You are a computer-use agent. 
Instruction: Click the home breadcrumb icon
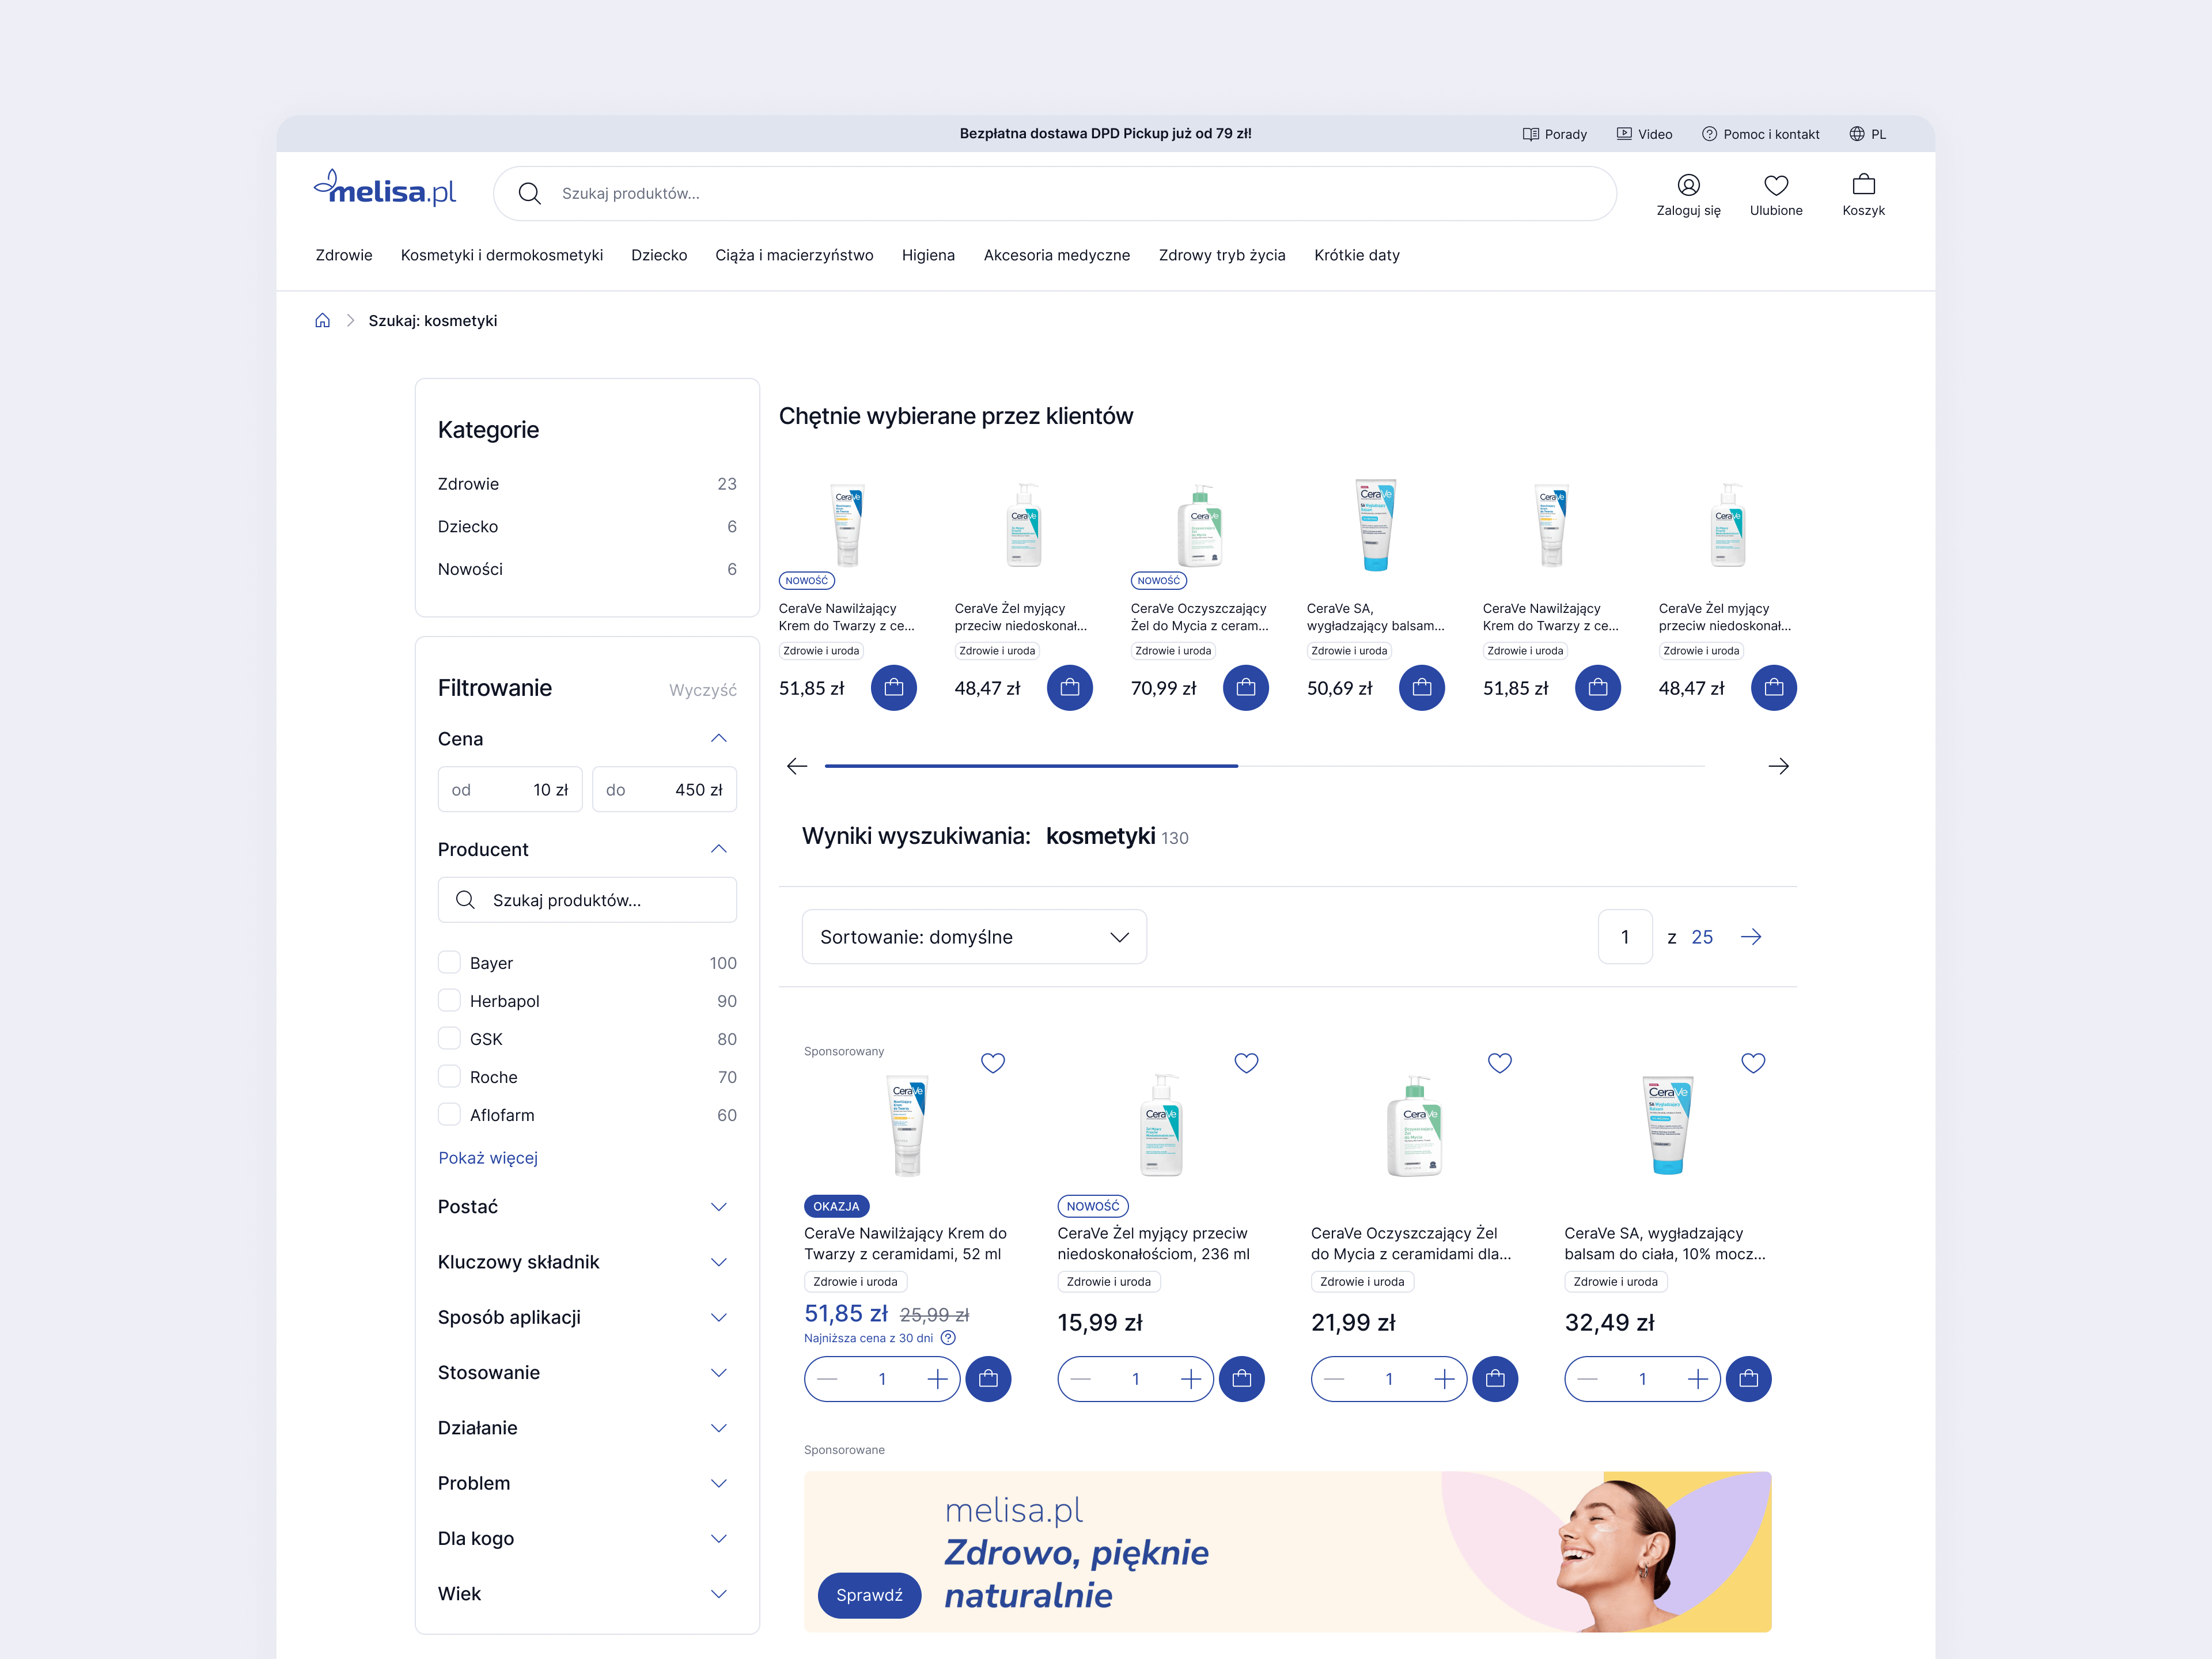tap(322, 321)
